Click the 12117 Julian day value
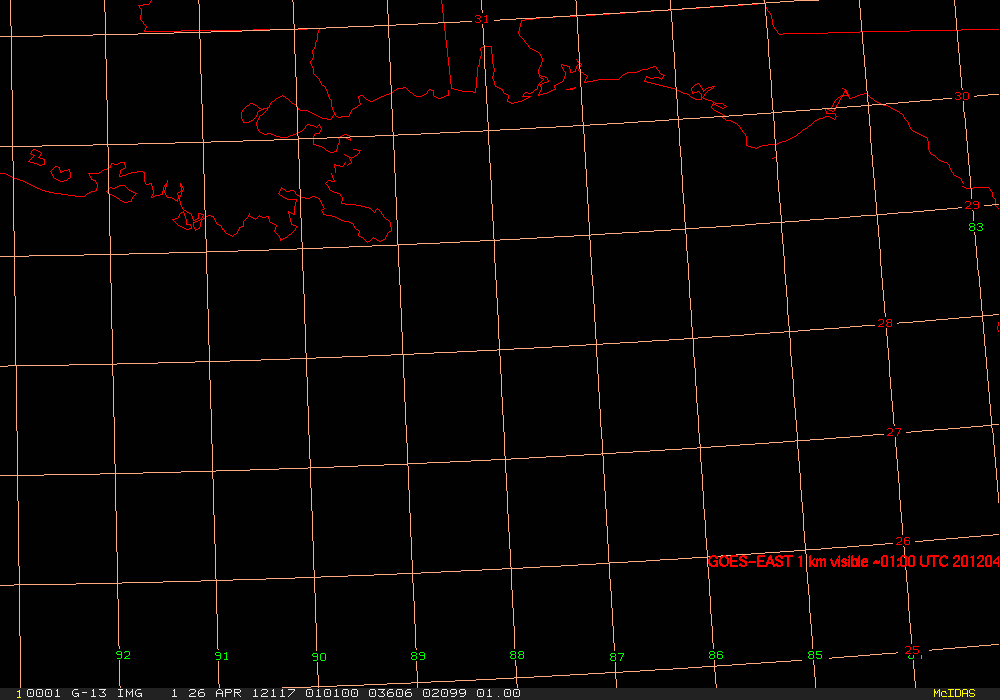1000x700 pixels. (274, 693)
